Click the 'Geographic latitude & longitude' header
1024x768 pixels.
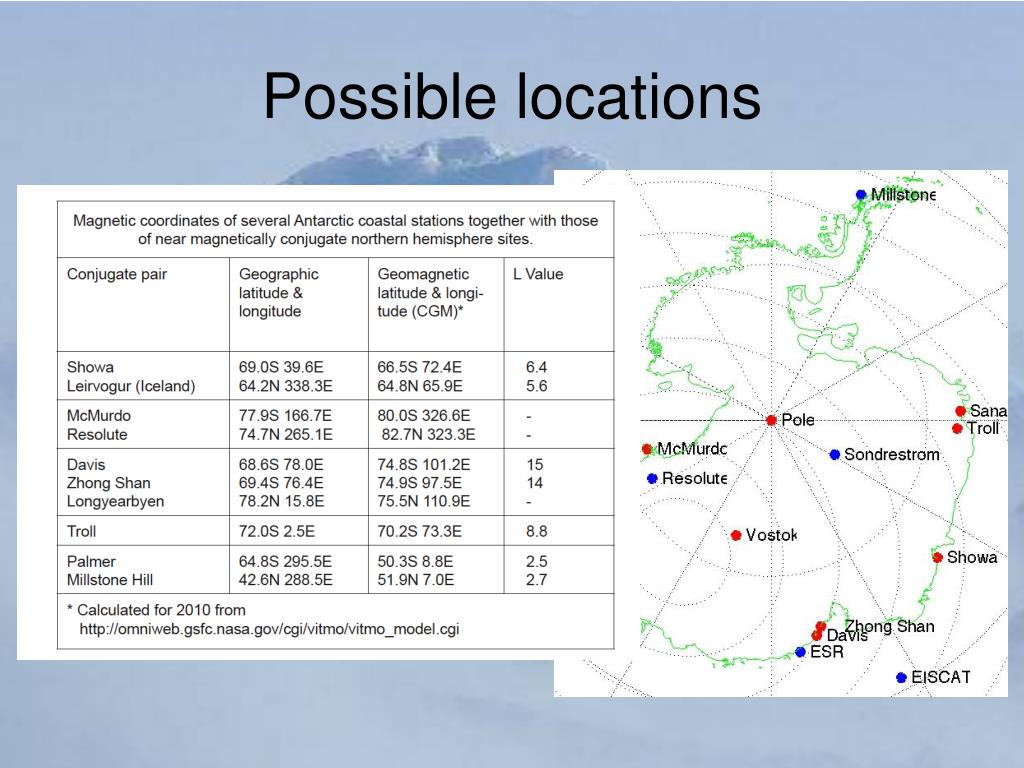tap(279, 293)
